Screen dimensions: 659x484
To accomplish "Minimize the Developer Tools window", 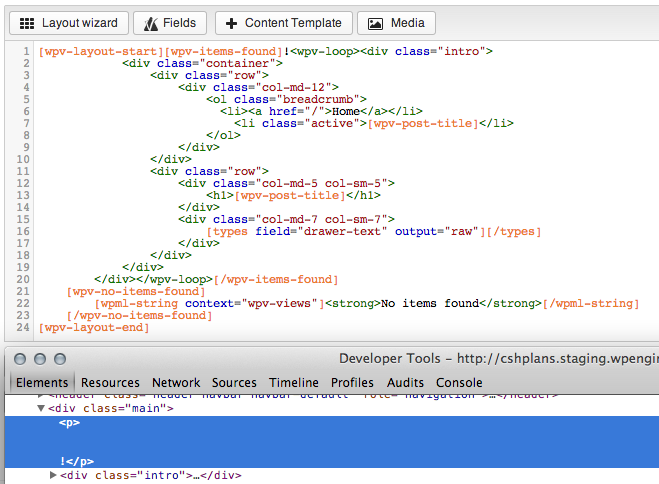I will pos(41,359).
